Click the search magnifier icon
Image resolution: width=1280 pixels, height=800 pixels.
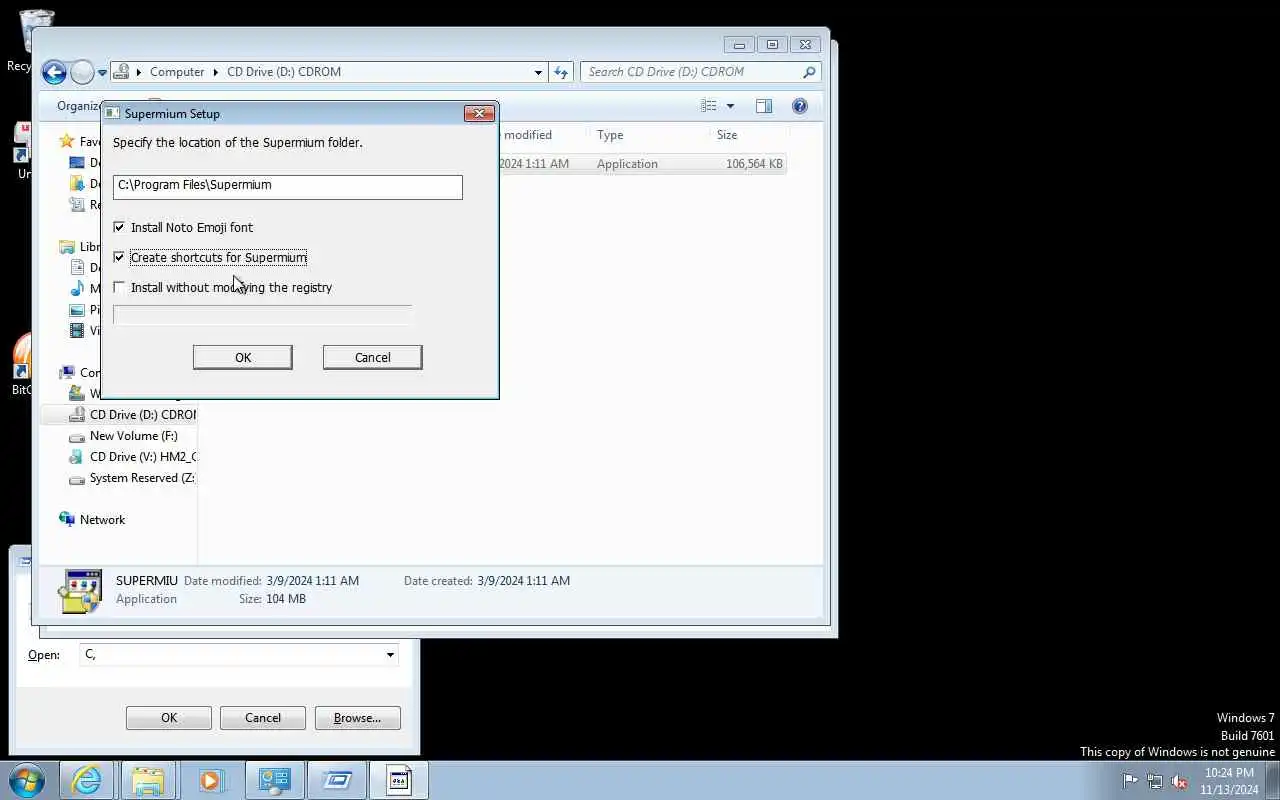[x=810, y=72]
